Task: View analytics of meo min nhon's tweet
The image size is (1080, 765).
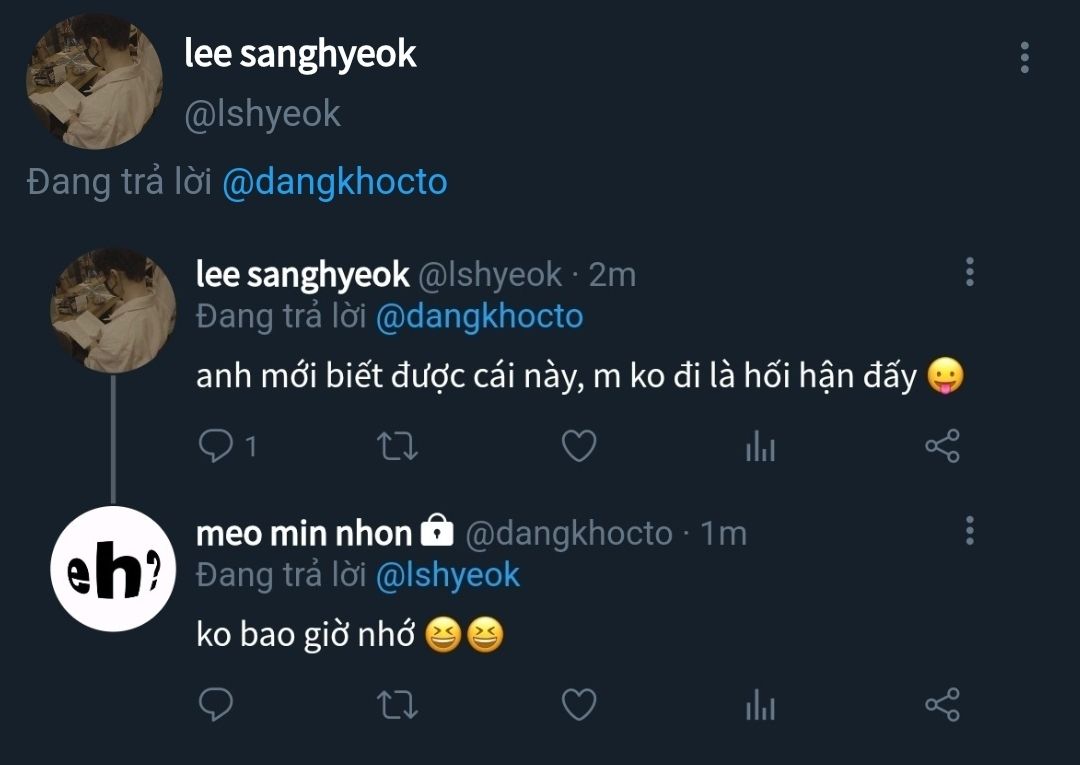Action: tap(760, 706)
